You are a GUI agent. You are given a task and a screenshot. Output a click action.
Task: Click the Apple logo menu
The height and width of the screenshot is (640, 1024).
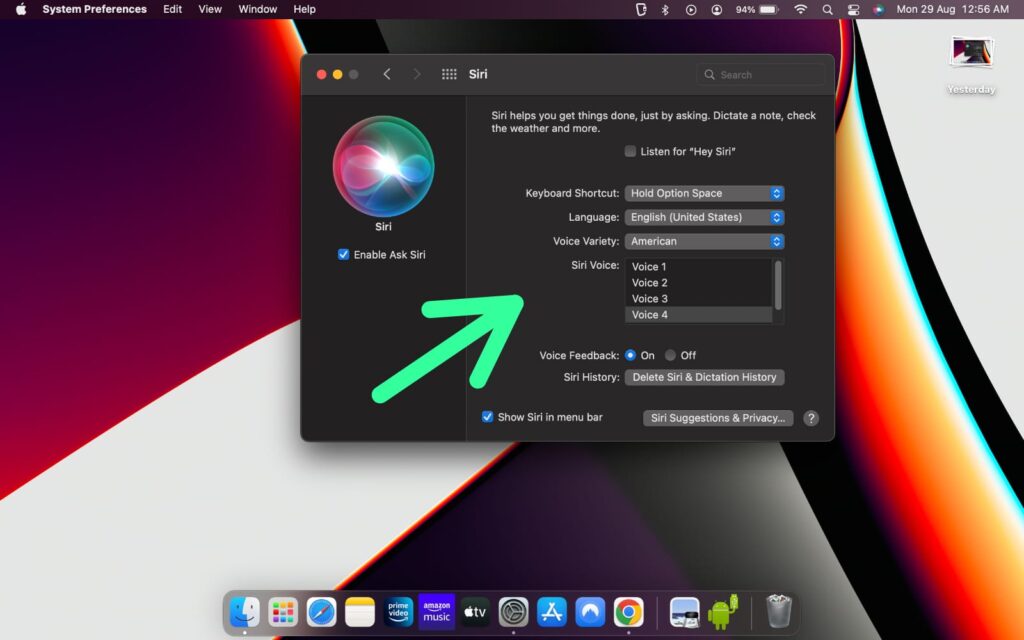[x=21, y=9]
